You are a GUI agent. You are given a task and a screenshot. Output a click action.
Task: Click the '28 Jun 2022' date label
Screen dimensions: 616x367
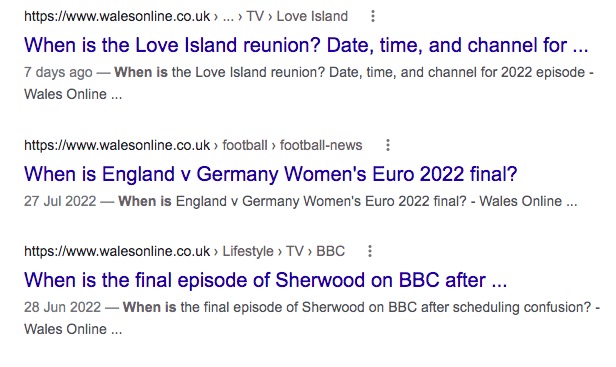(x=62, y=307)
